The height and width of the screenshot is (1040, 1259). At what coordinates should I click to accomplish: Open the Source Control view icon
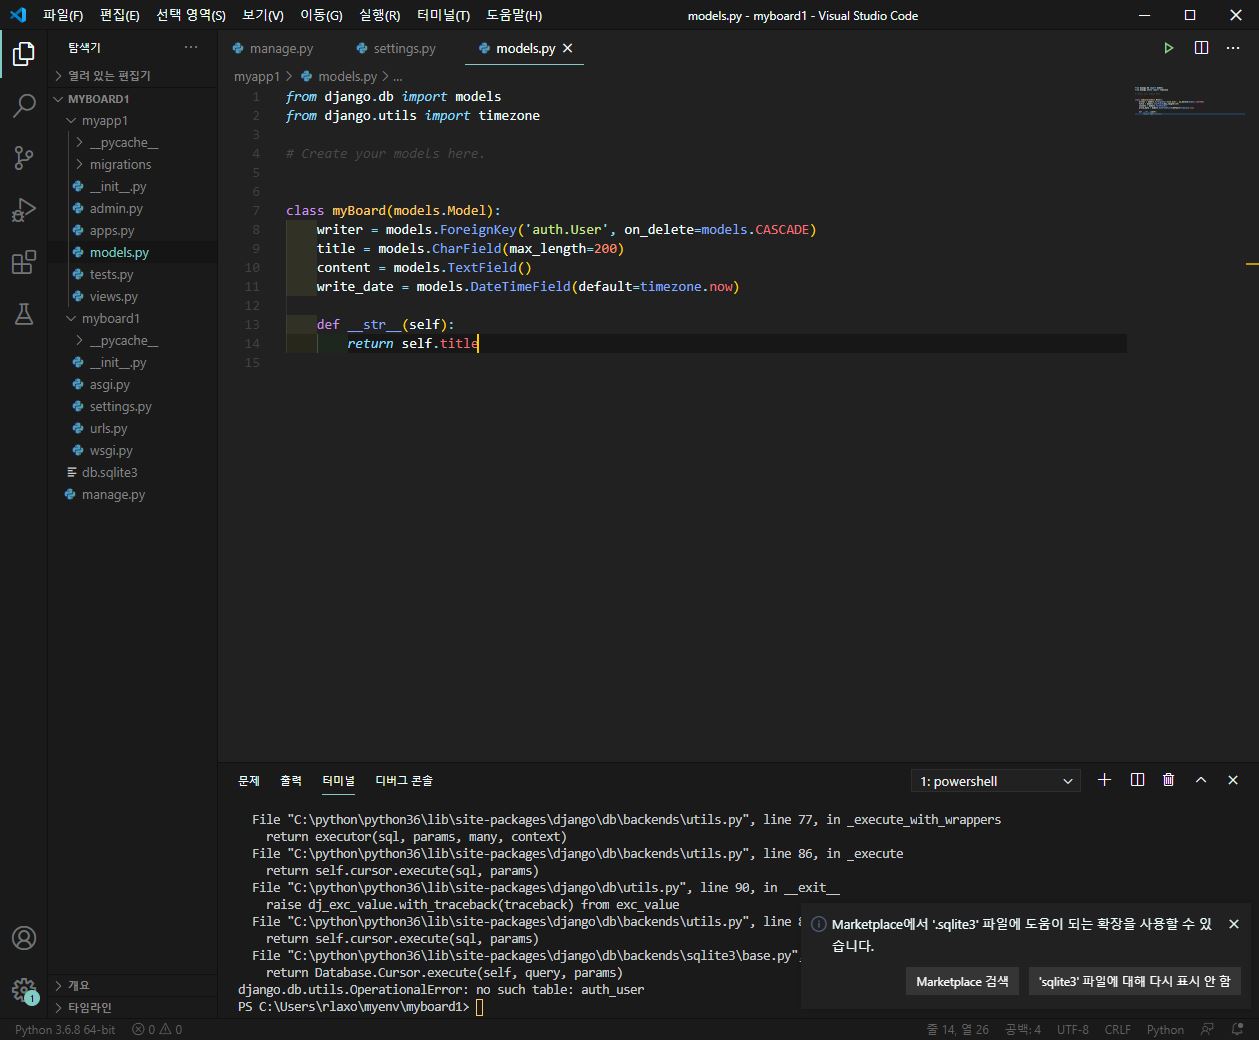point(24,158)
